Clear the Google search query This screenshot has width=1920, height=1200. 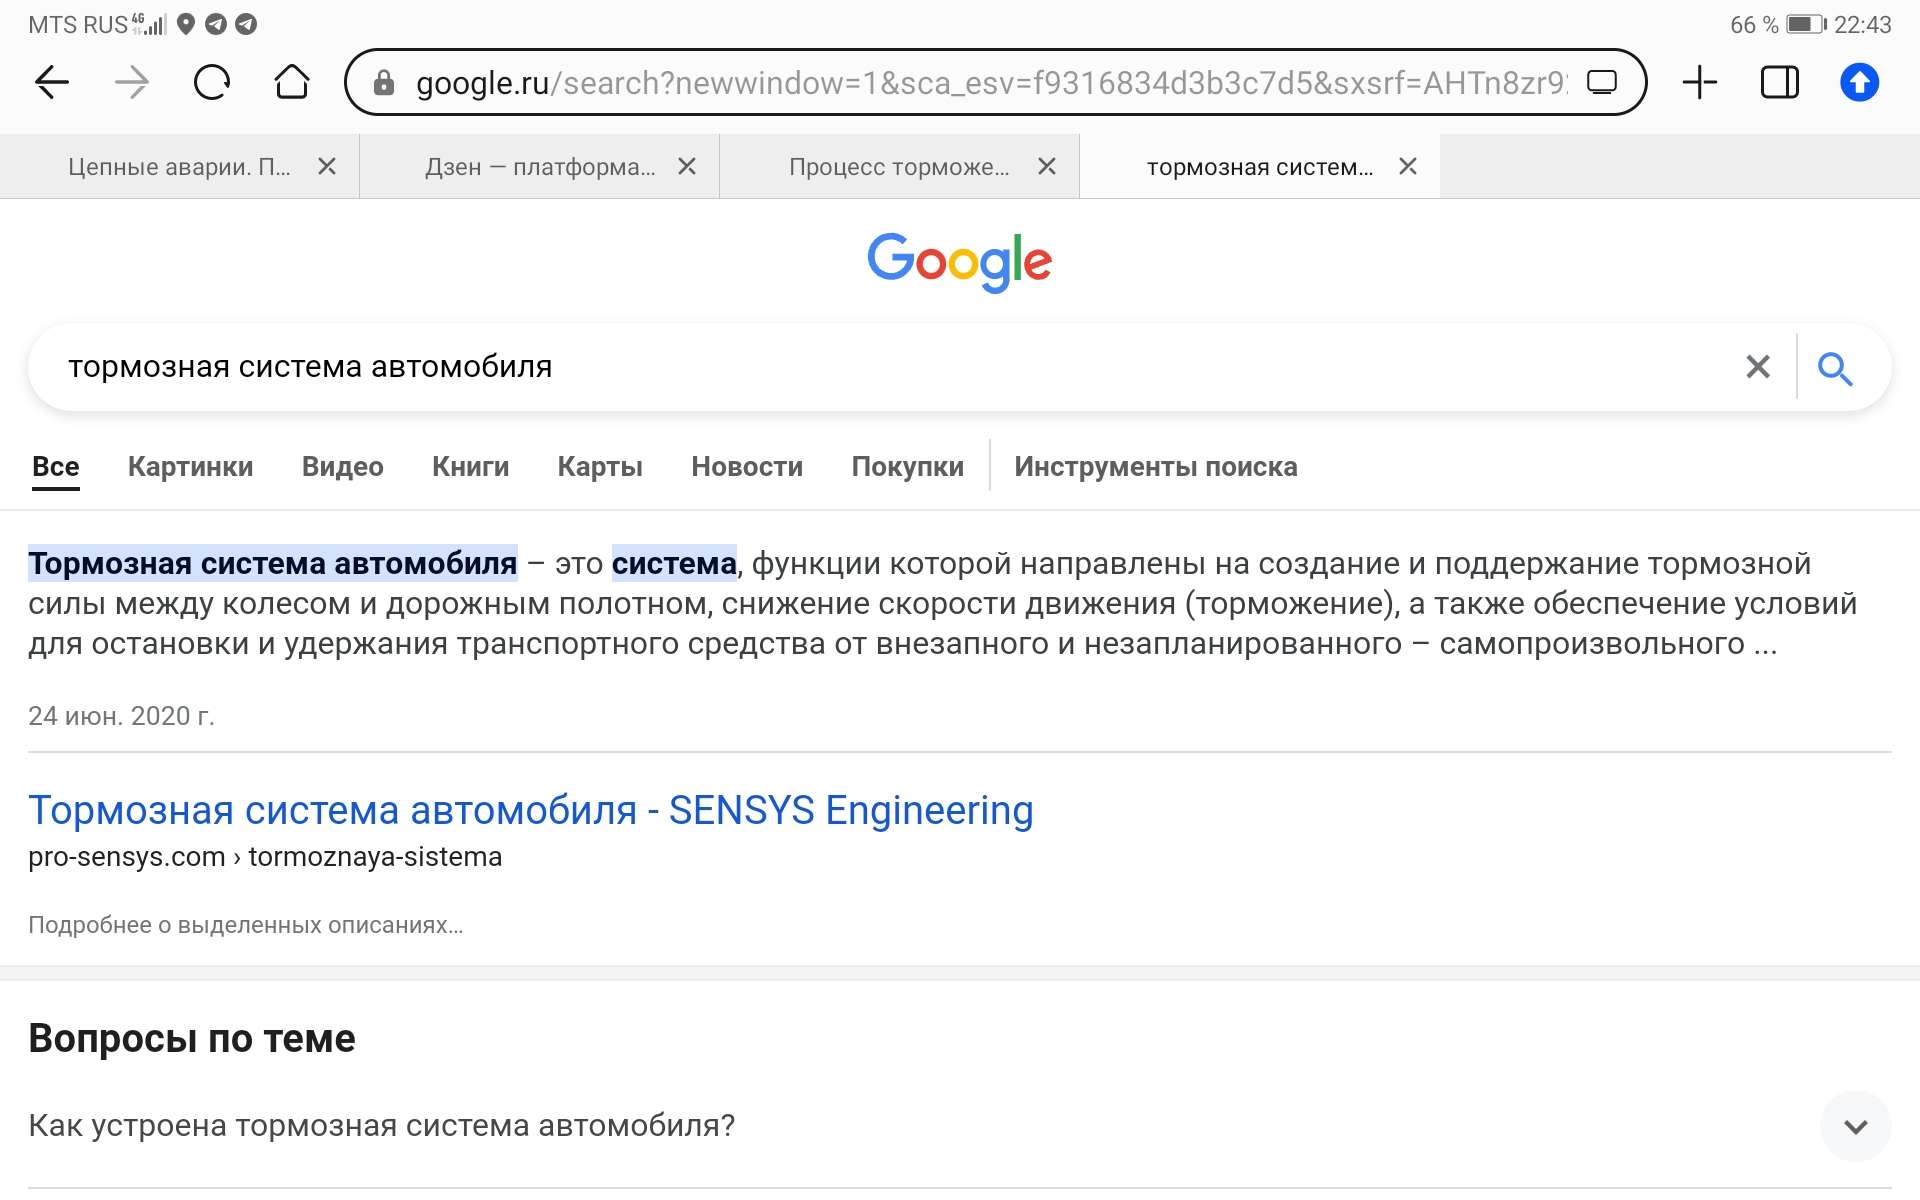pos(1757,367)
